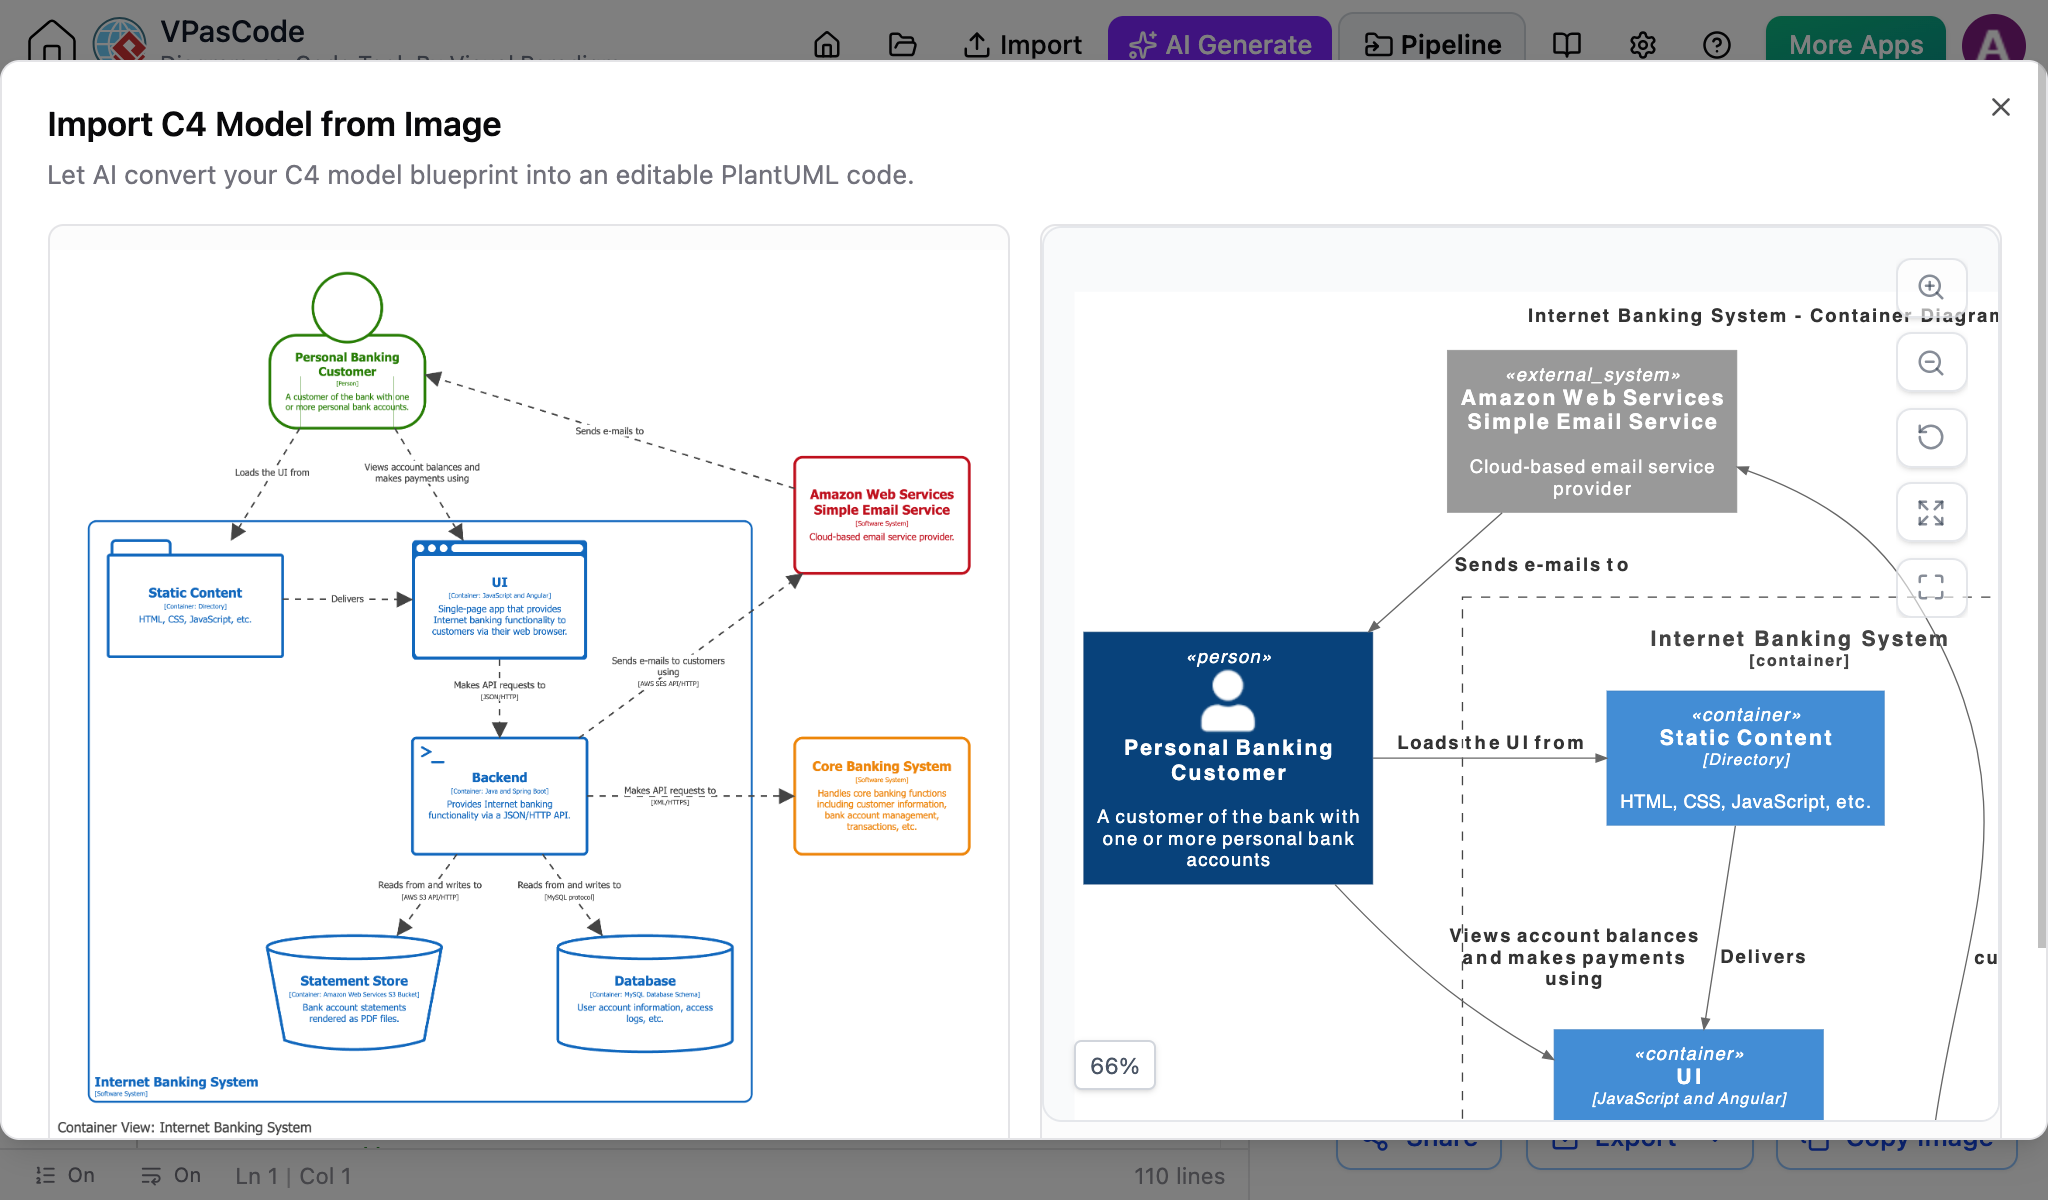Image resolution: width=2048 pixels, height=1200 pixels.
Task: Click the 'Loads the UI from' label in the rendered preview
Action: pos(1490,743)
